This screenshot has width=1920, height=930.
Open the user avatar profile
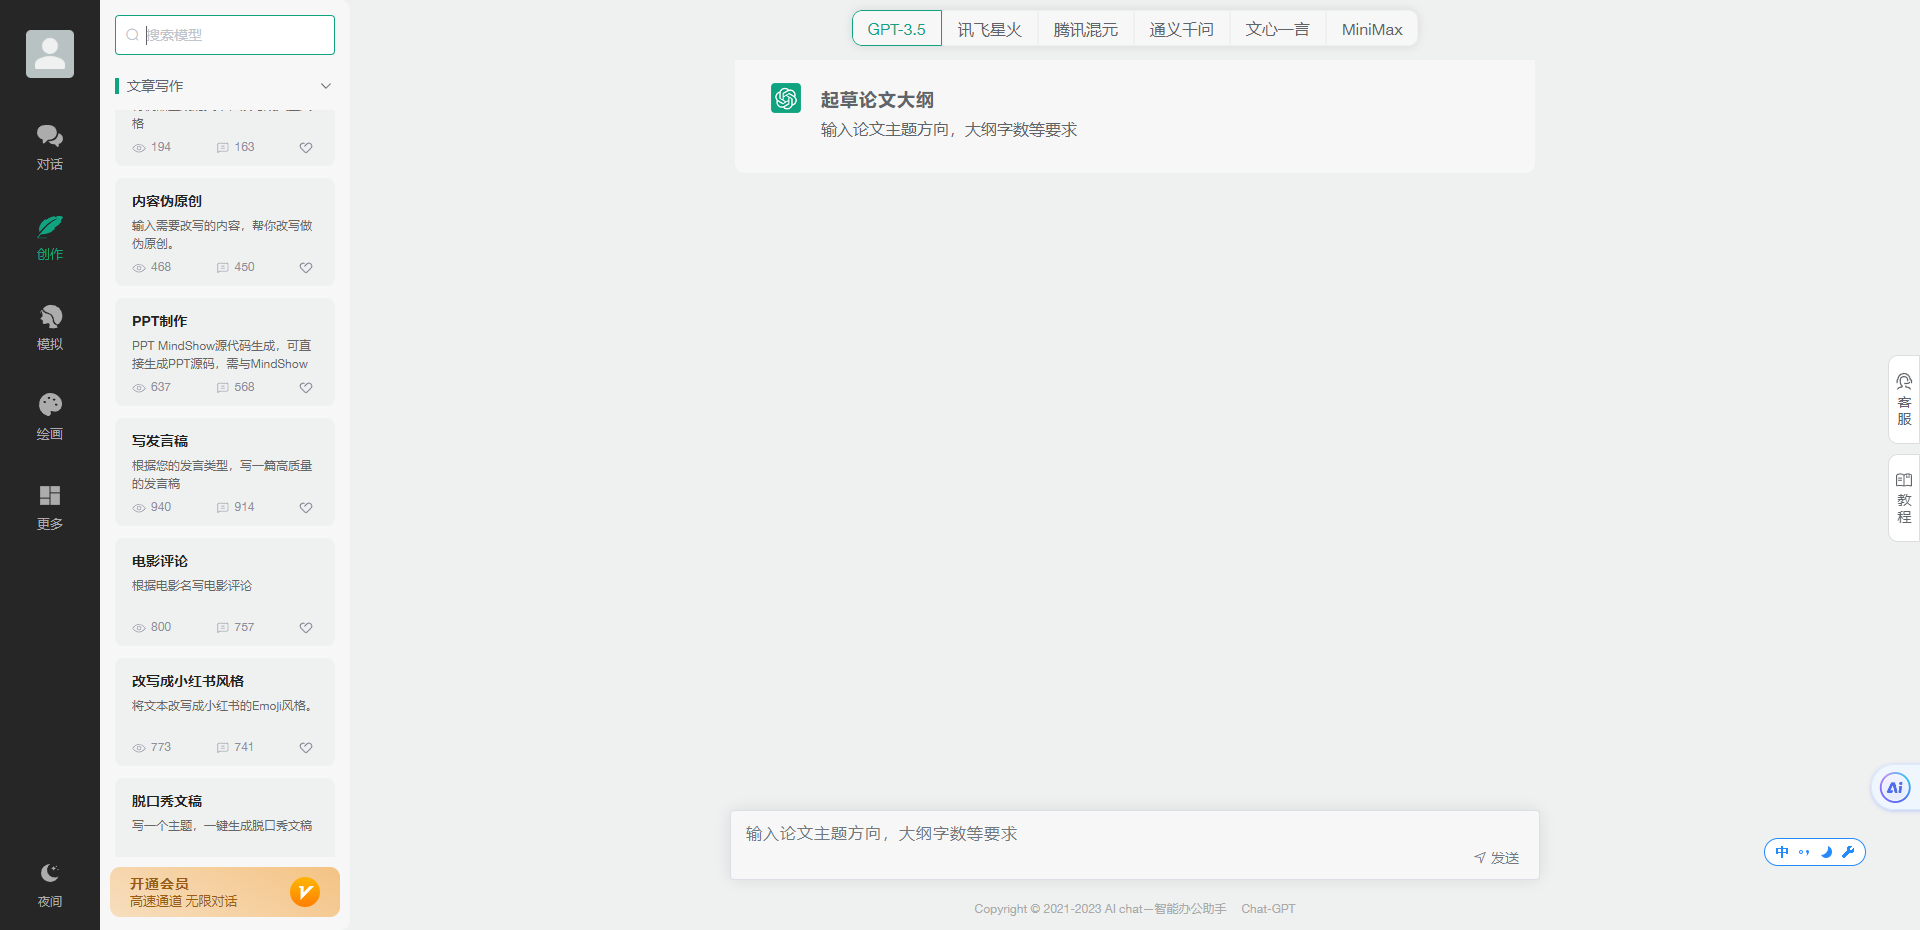pyautogui.click(x=50, y=54)
